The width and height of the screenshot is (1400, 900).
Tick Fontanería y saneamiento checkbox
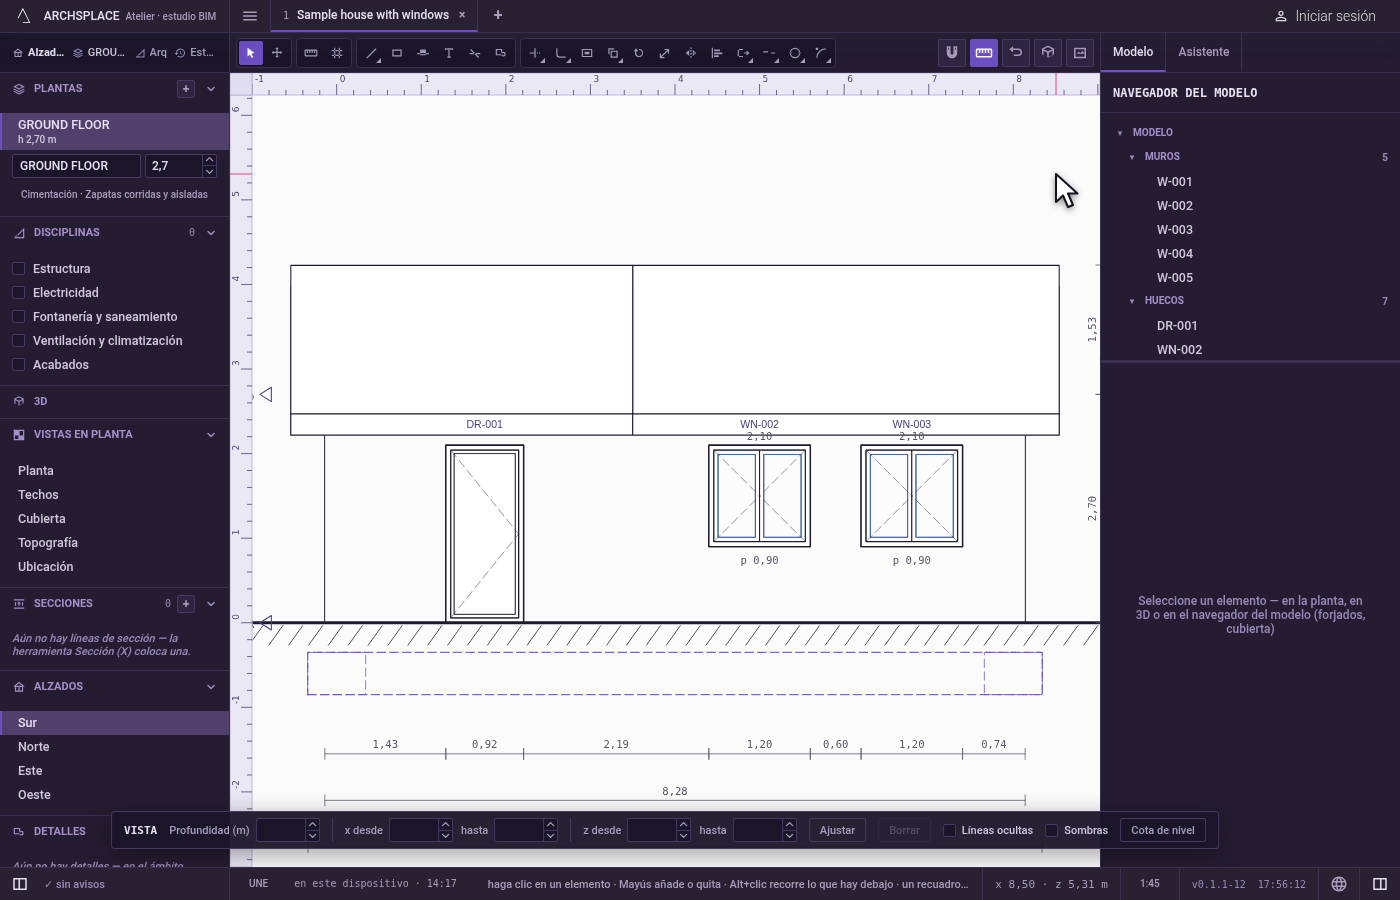19,317
